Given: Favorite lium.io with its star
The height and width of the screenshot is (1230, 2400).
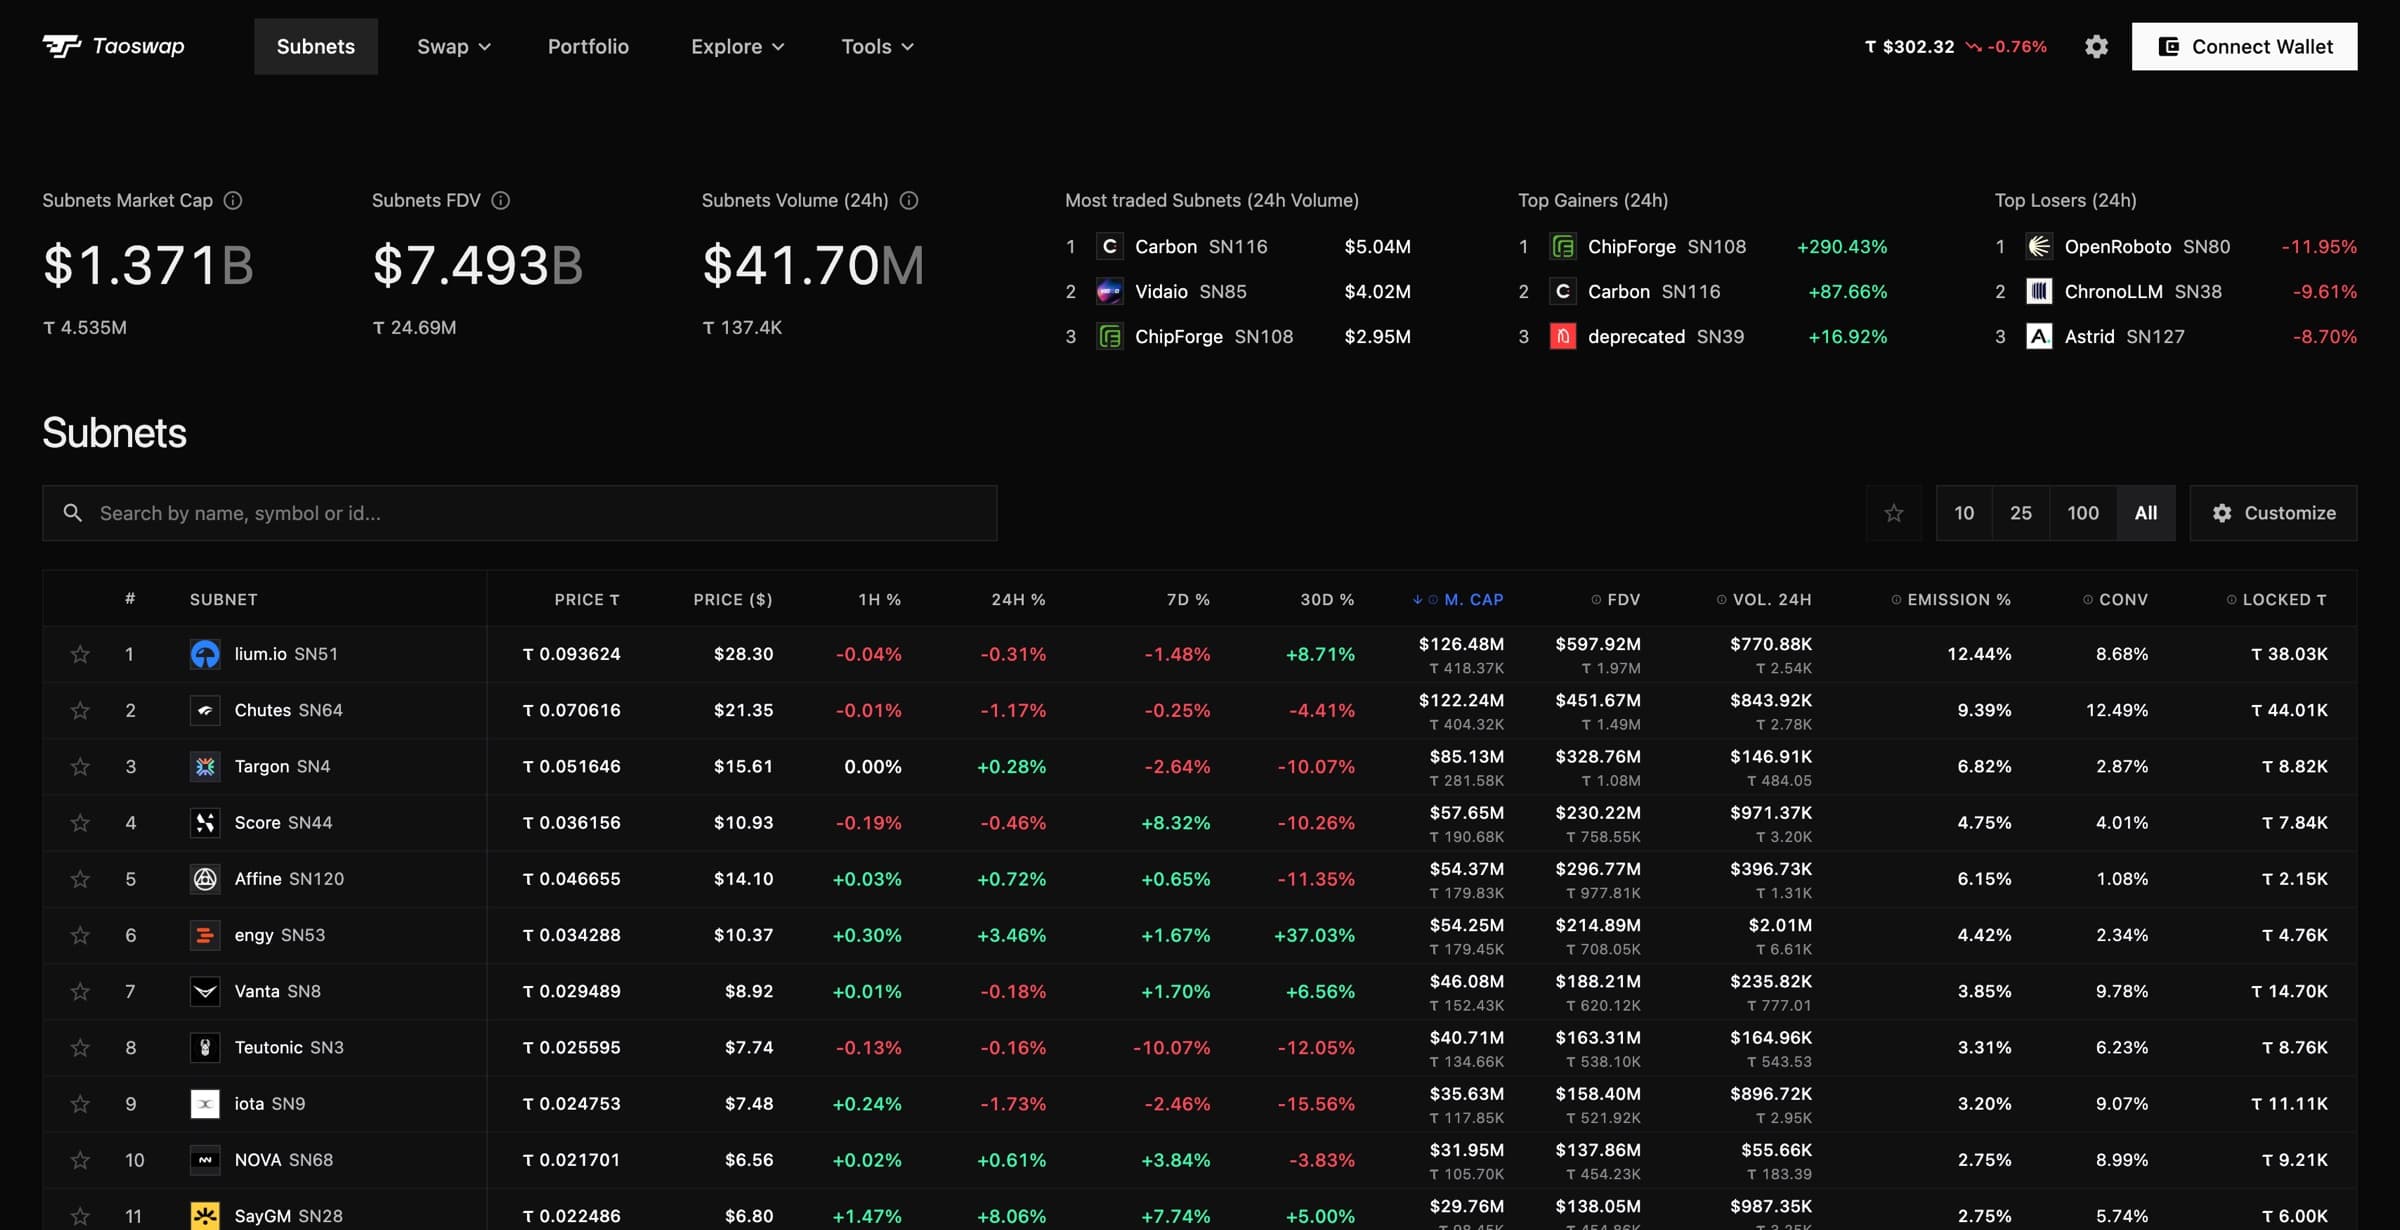Looking at the screenshot, I should click(80, 654).
